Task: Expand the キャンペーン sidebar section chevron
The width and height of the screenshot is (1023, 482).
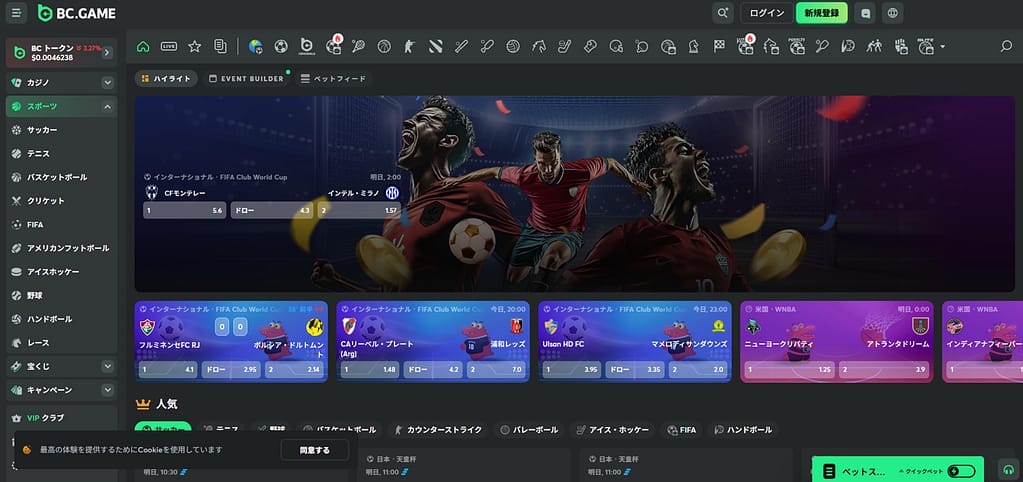Action: [108, 390]
